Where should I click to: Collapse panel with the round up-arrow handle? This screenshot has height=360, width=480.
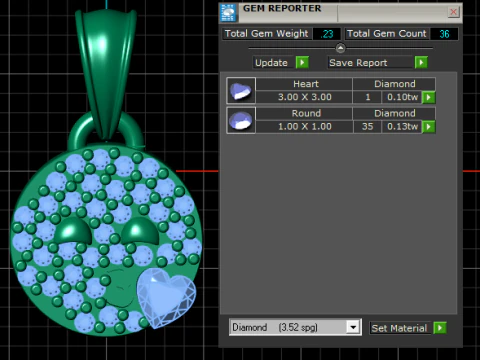click(x=340, y=48)
